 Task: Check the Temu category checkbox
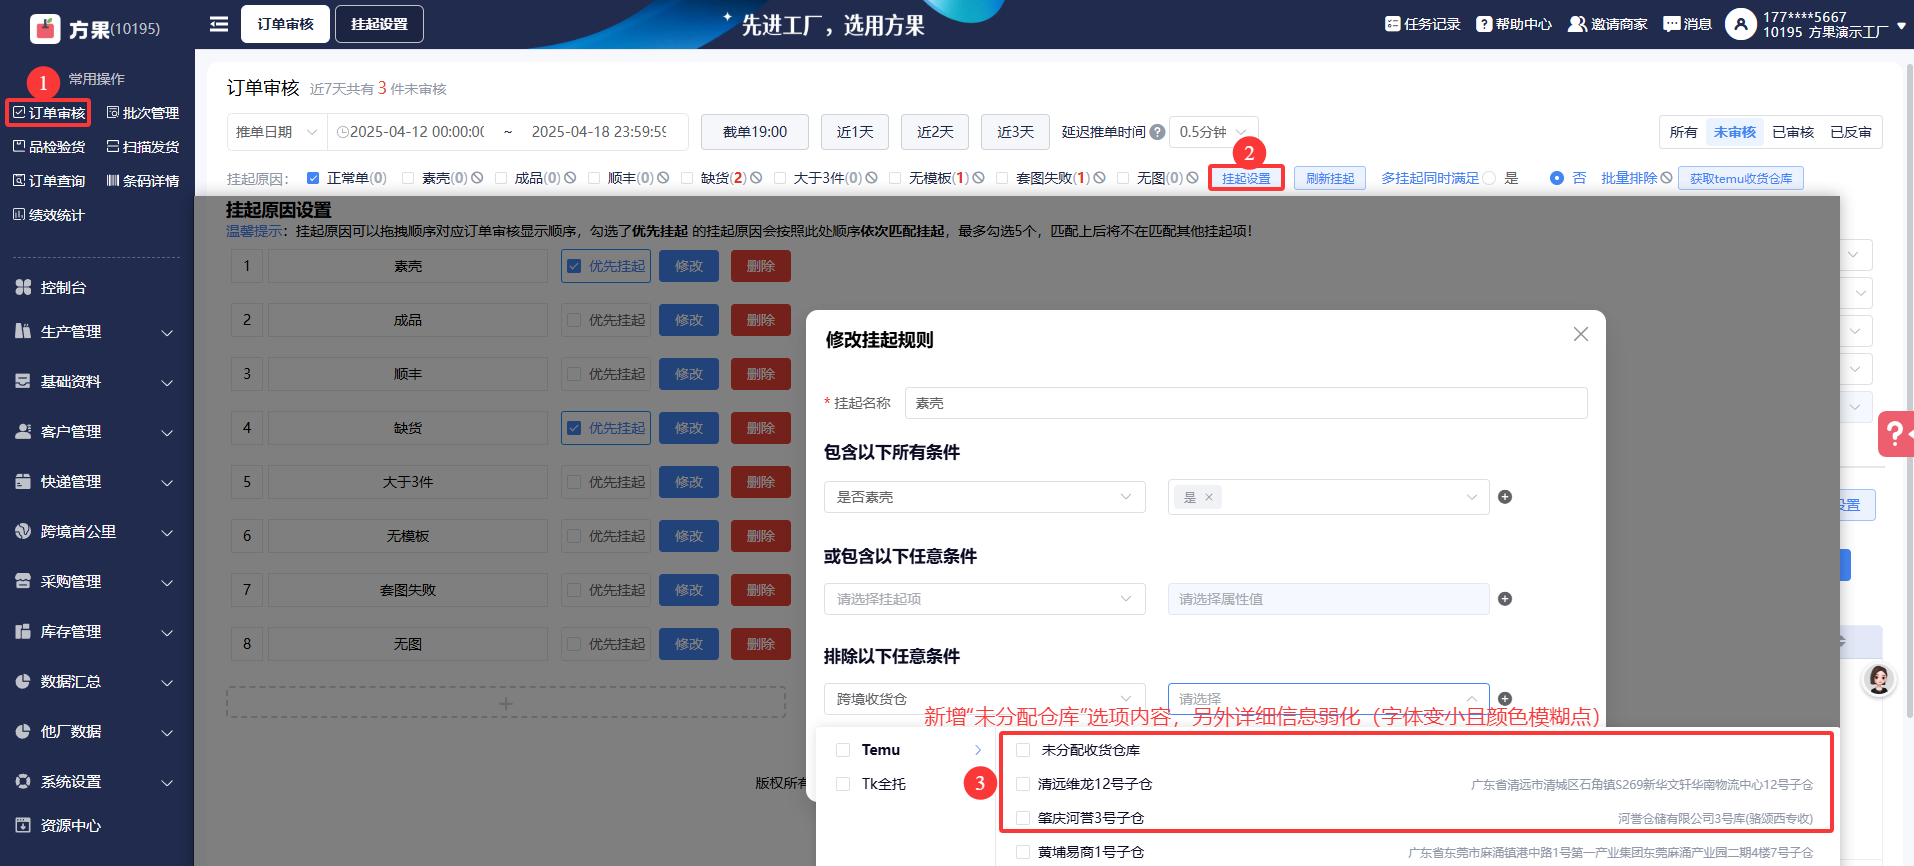[843, 750]
